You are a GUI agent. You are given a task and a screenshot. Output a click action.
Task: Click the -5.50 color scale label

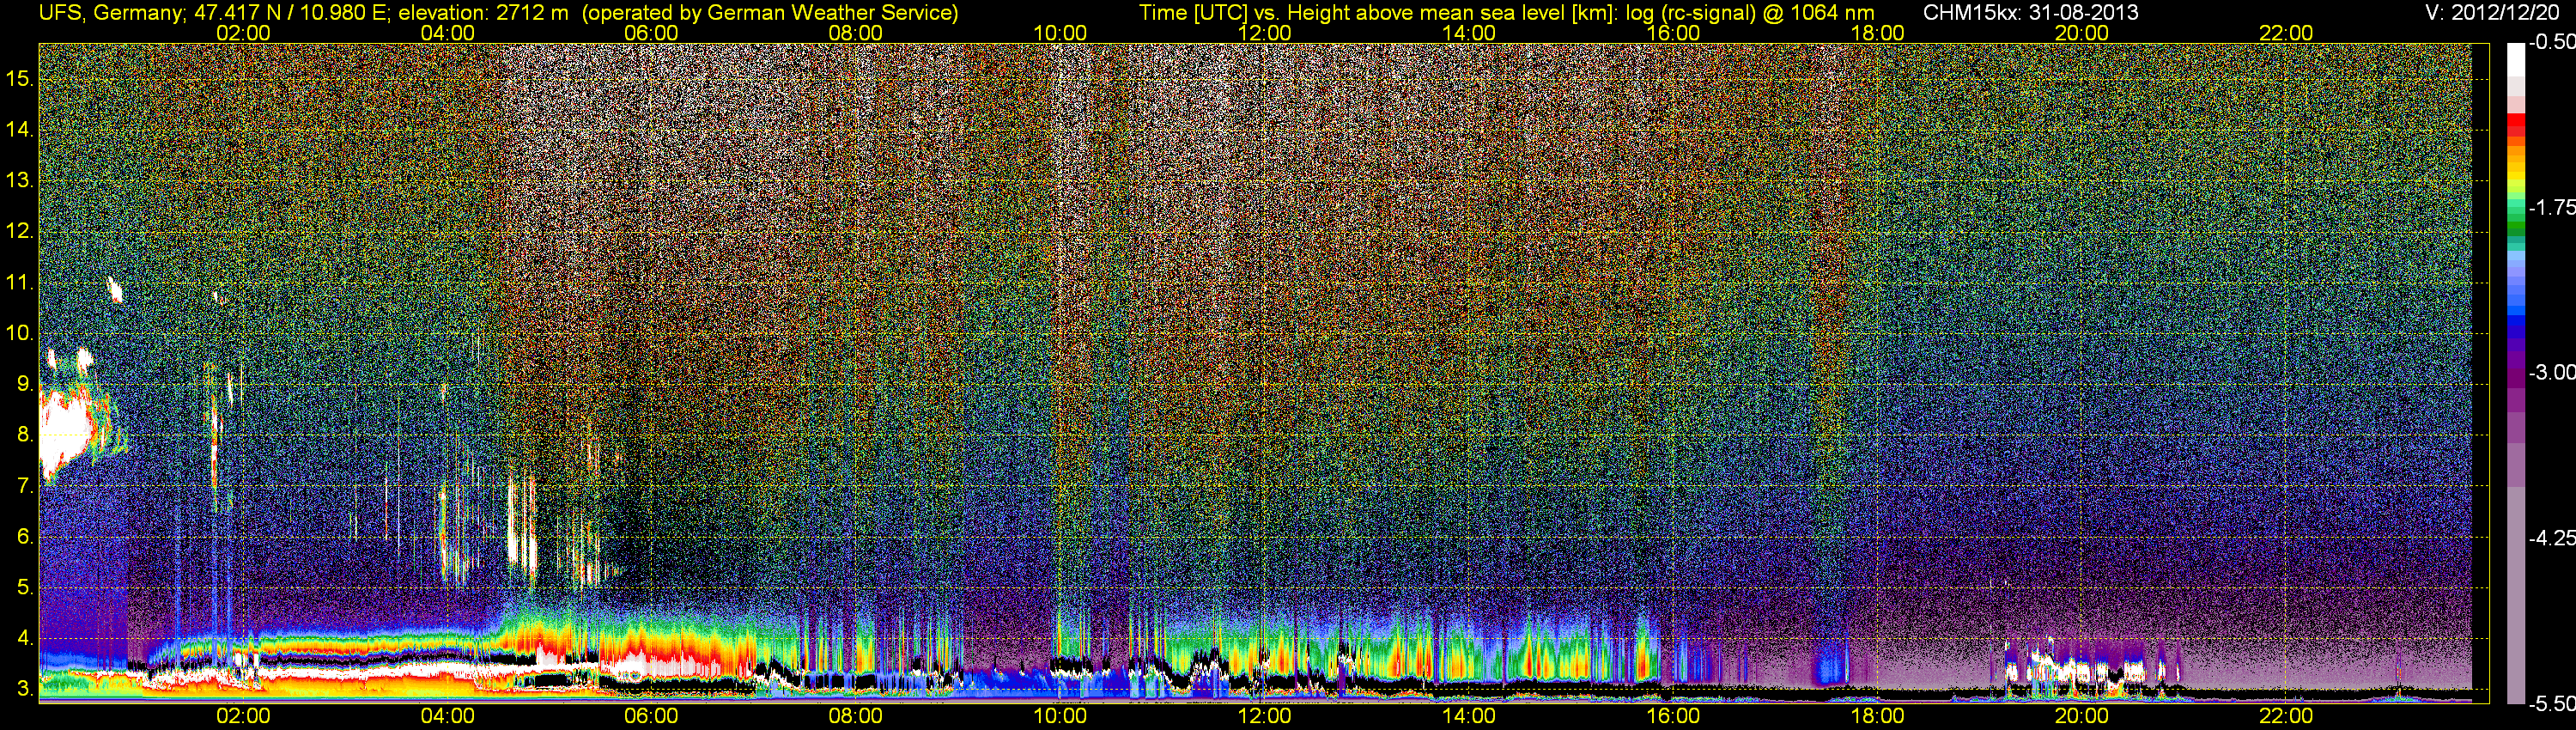pos(2551,703)
